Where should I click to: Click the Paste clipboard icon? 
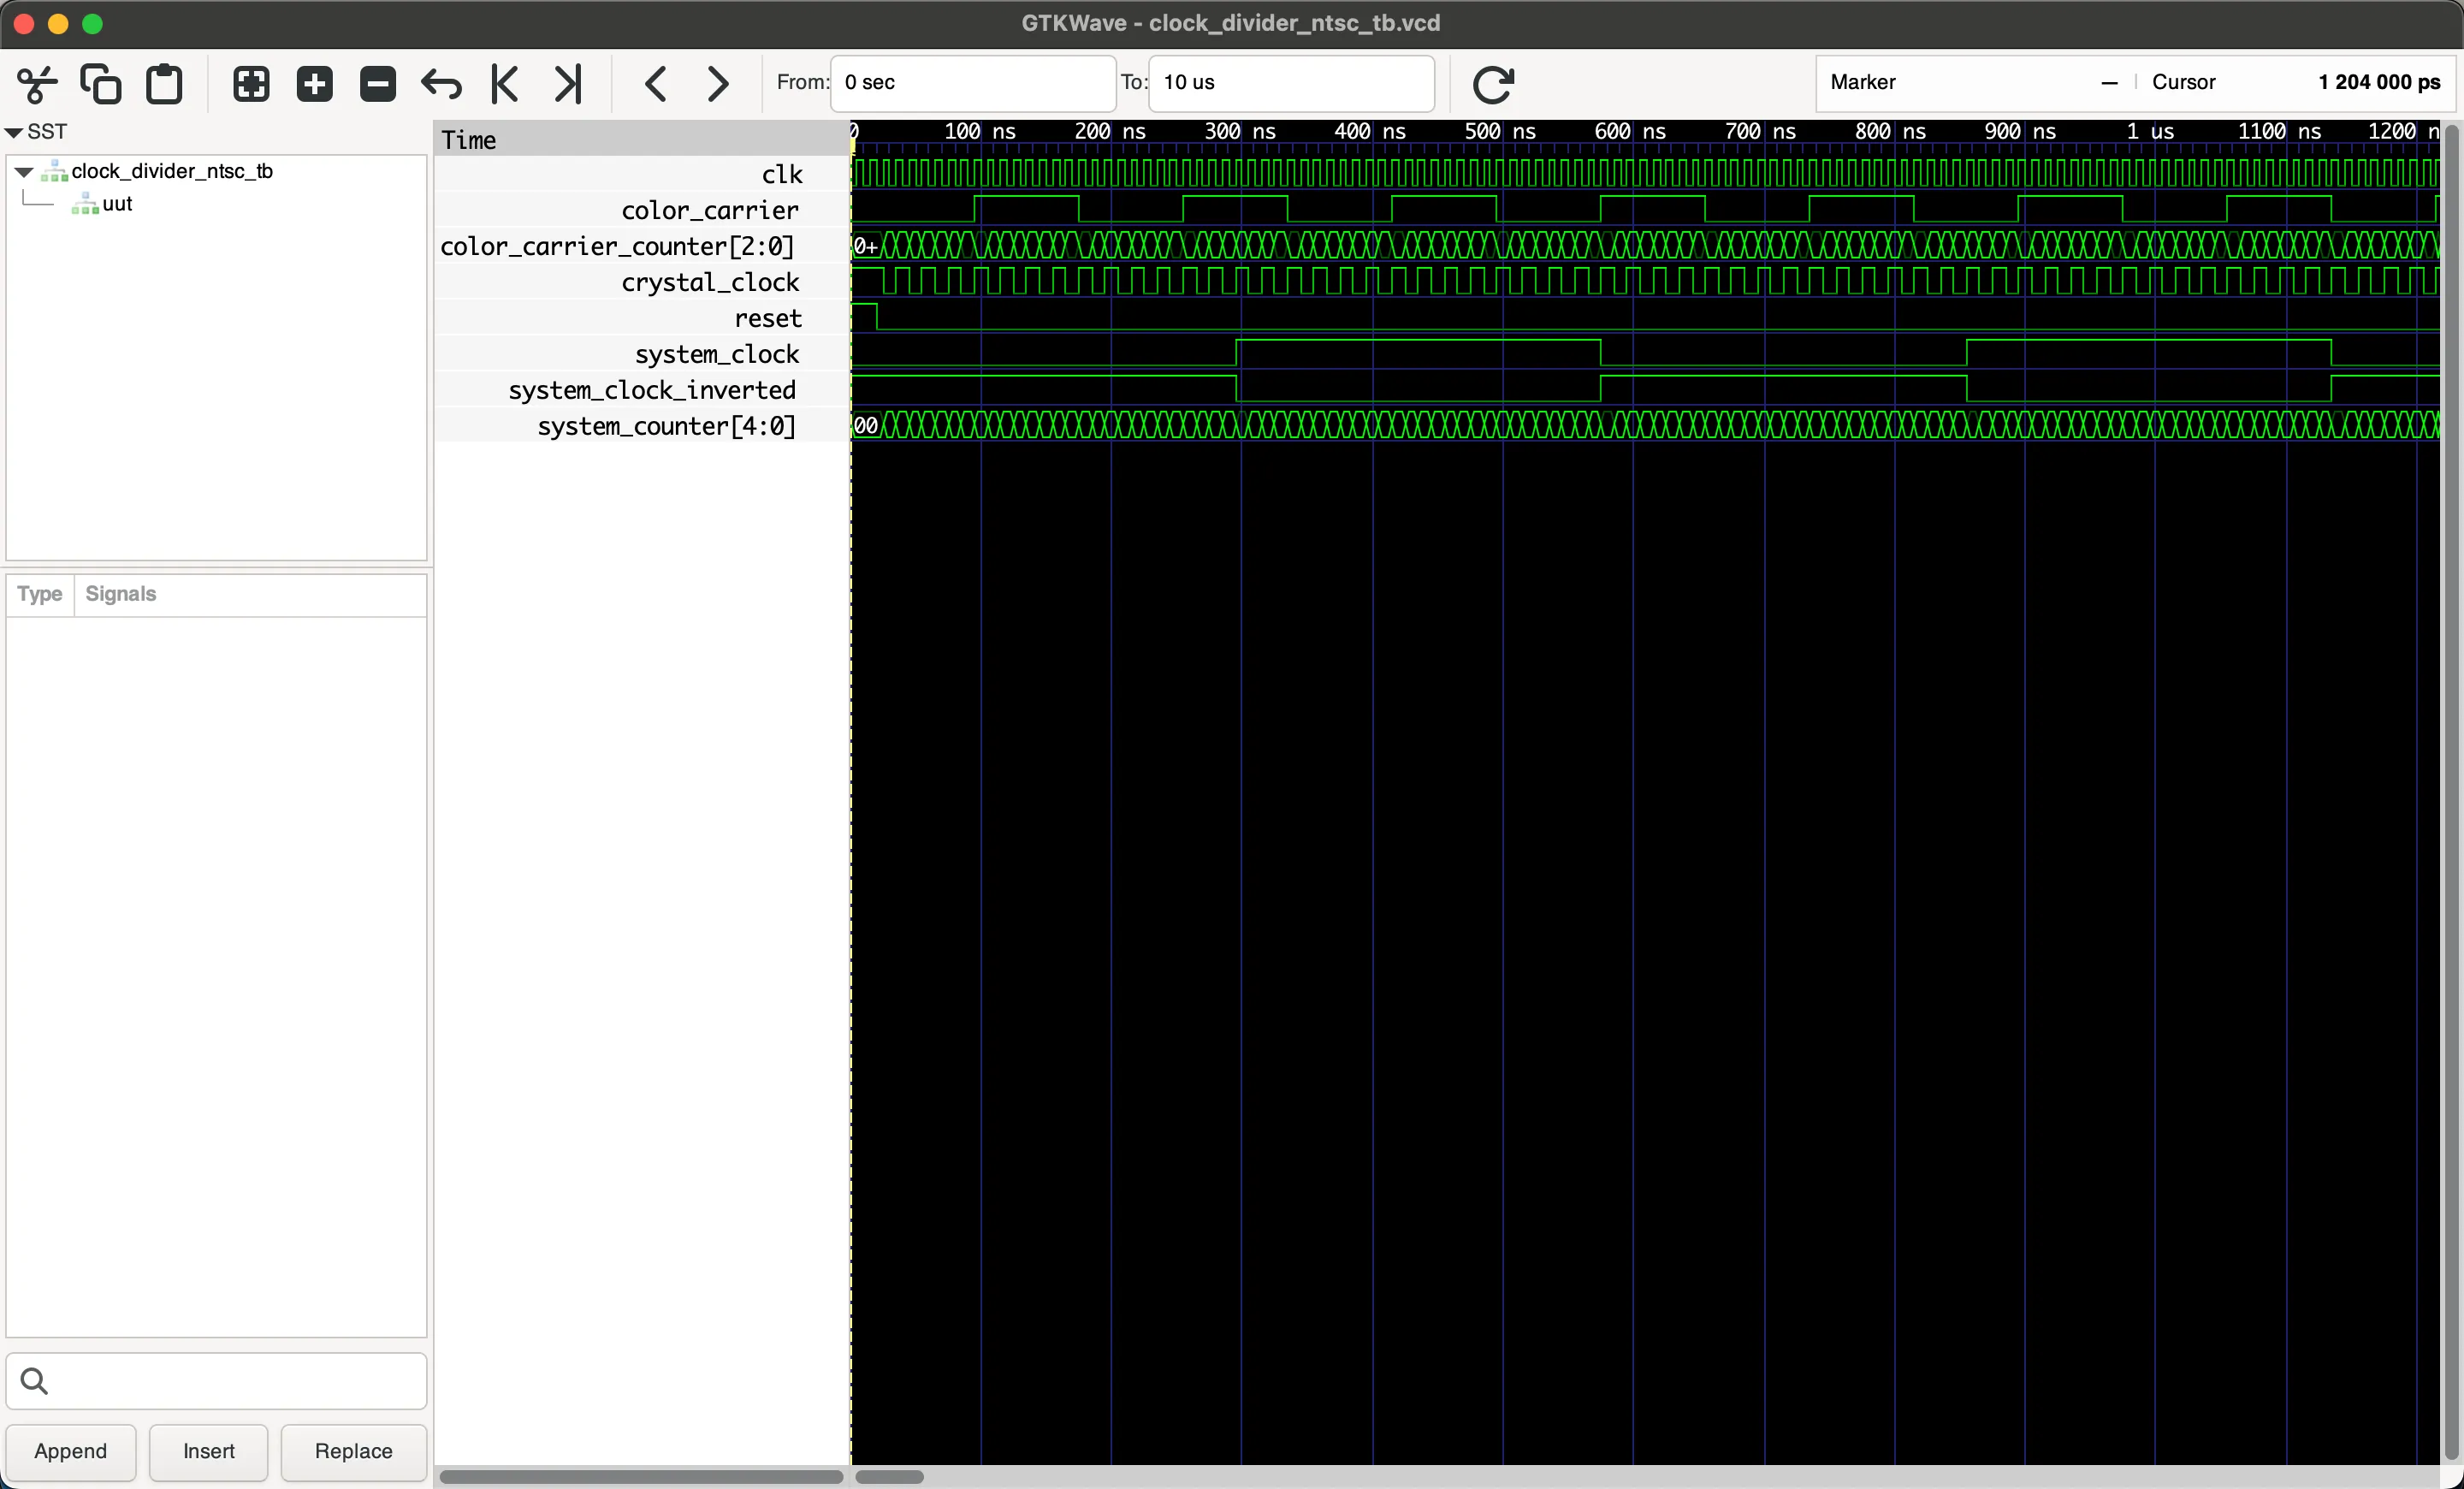(165, 84)
